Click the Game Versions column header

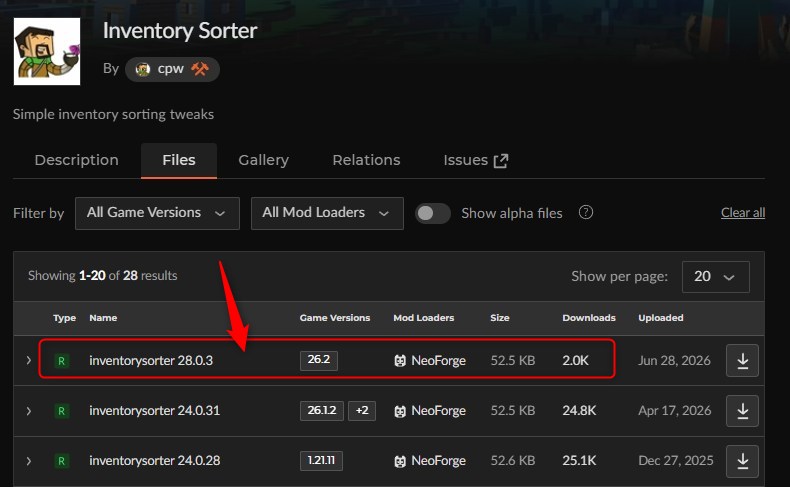pos(335,318)
